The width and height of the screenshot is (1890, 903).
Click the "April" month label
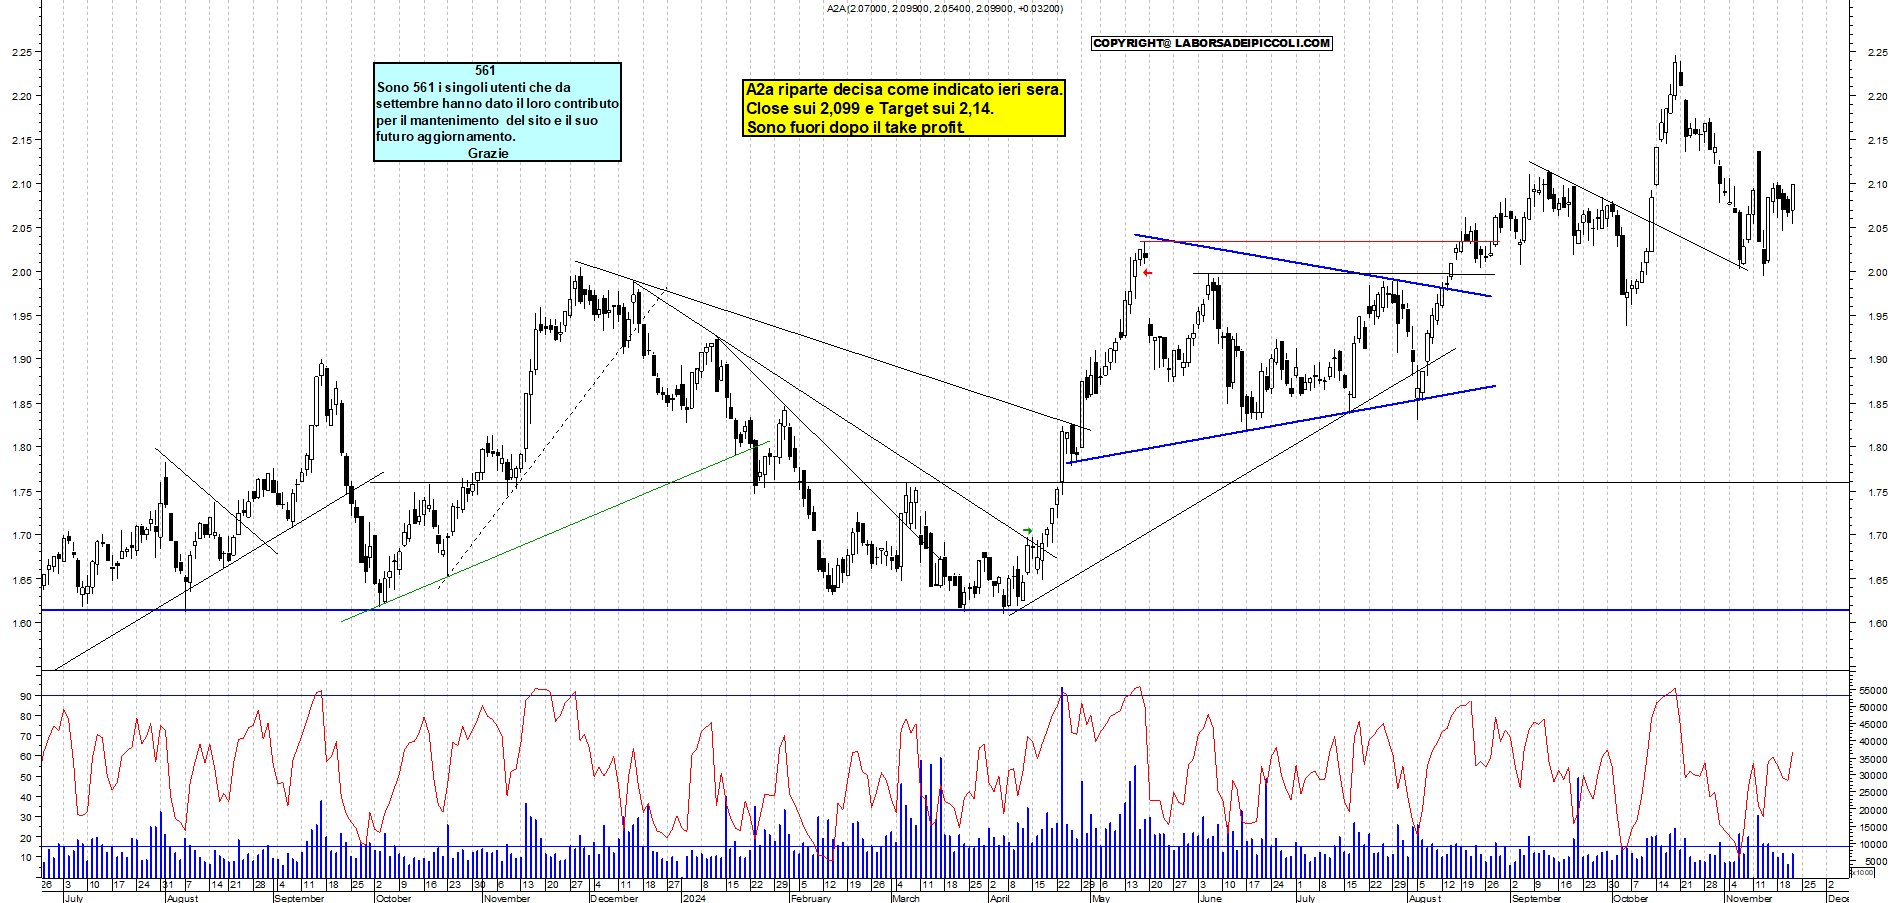click(x=999, y=898)
